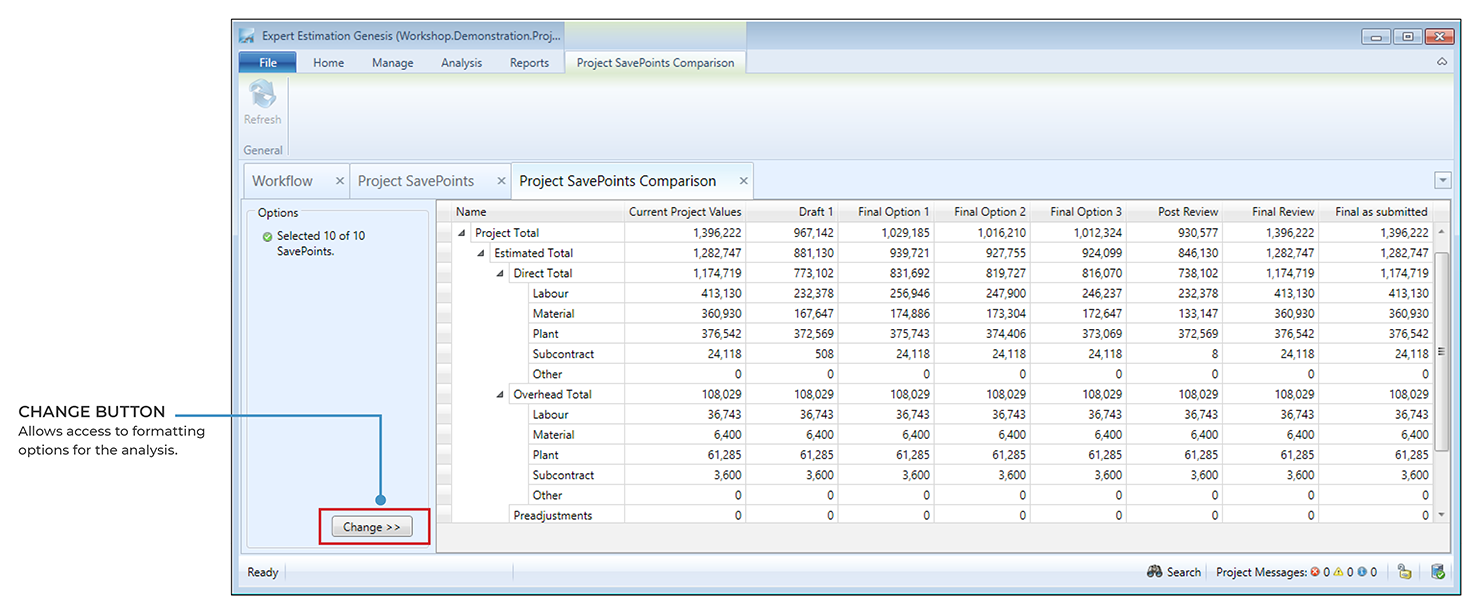
Task: Collapse the ribbon using the top-right chevron
Action: coord(1442,62)
